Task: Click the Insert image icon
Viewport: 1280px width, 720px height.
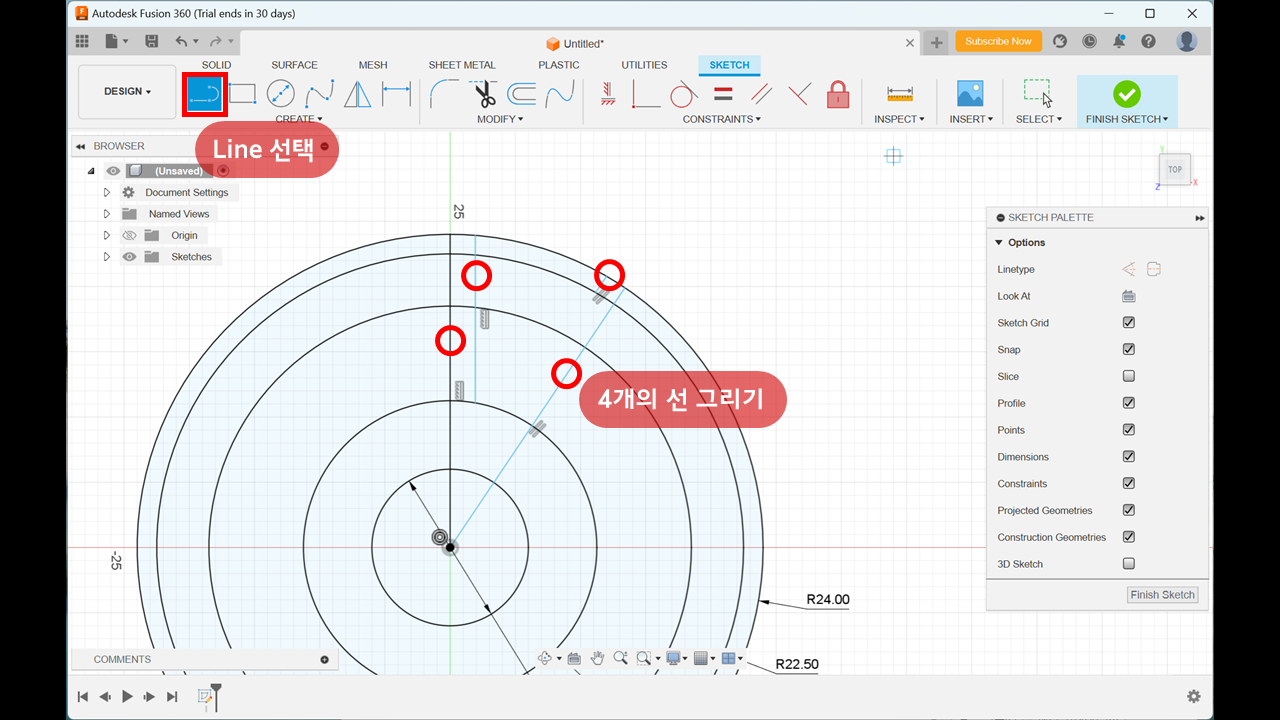Action: pos(970,94)
